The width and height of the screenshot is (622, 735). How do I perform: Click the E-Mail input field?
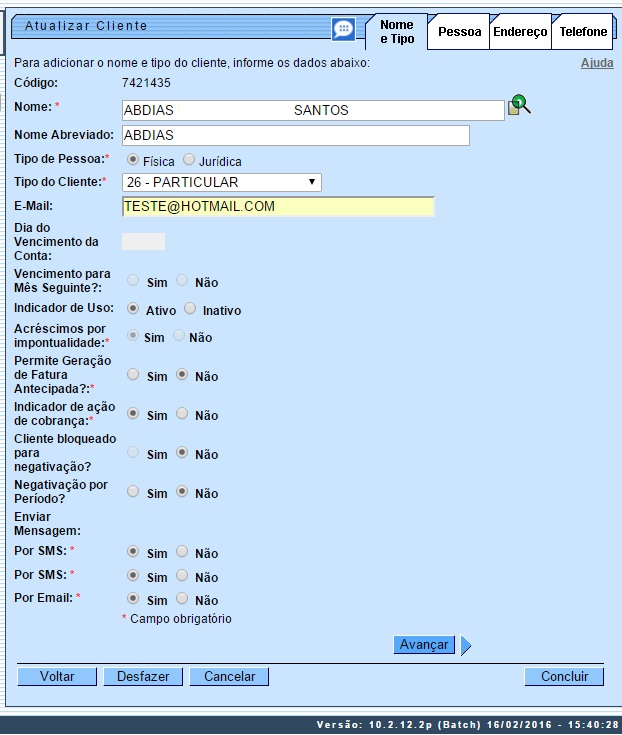point(278,207)
